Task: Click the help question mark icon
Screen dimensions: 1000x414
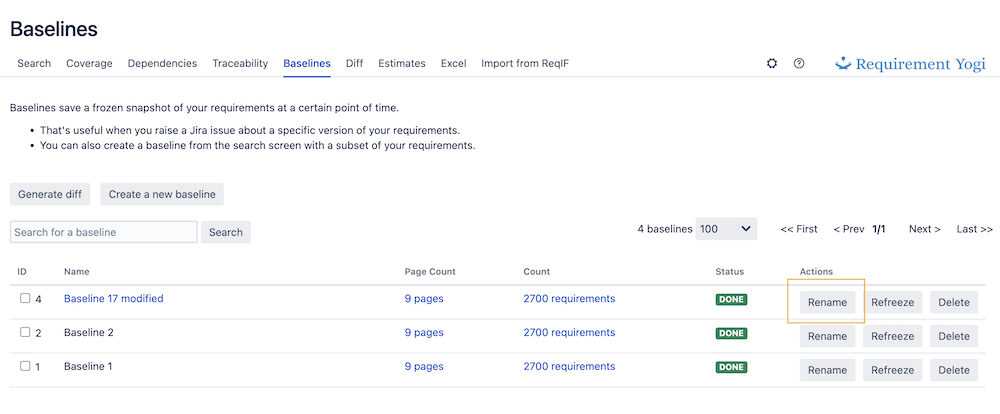Action: click(x=799, y=63)
